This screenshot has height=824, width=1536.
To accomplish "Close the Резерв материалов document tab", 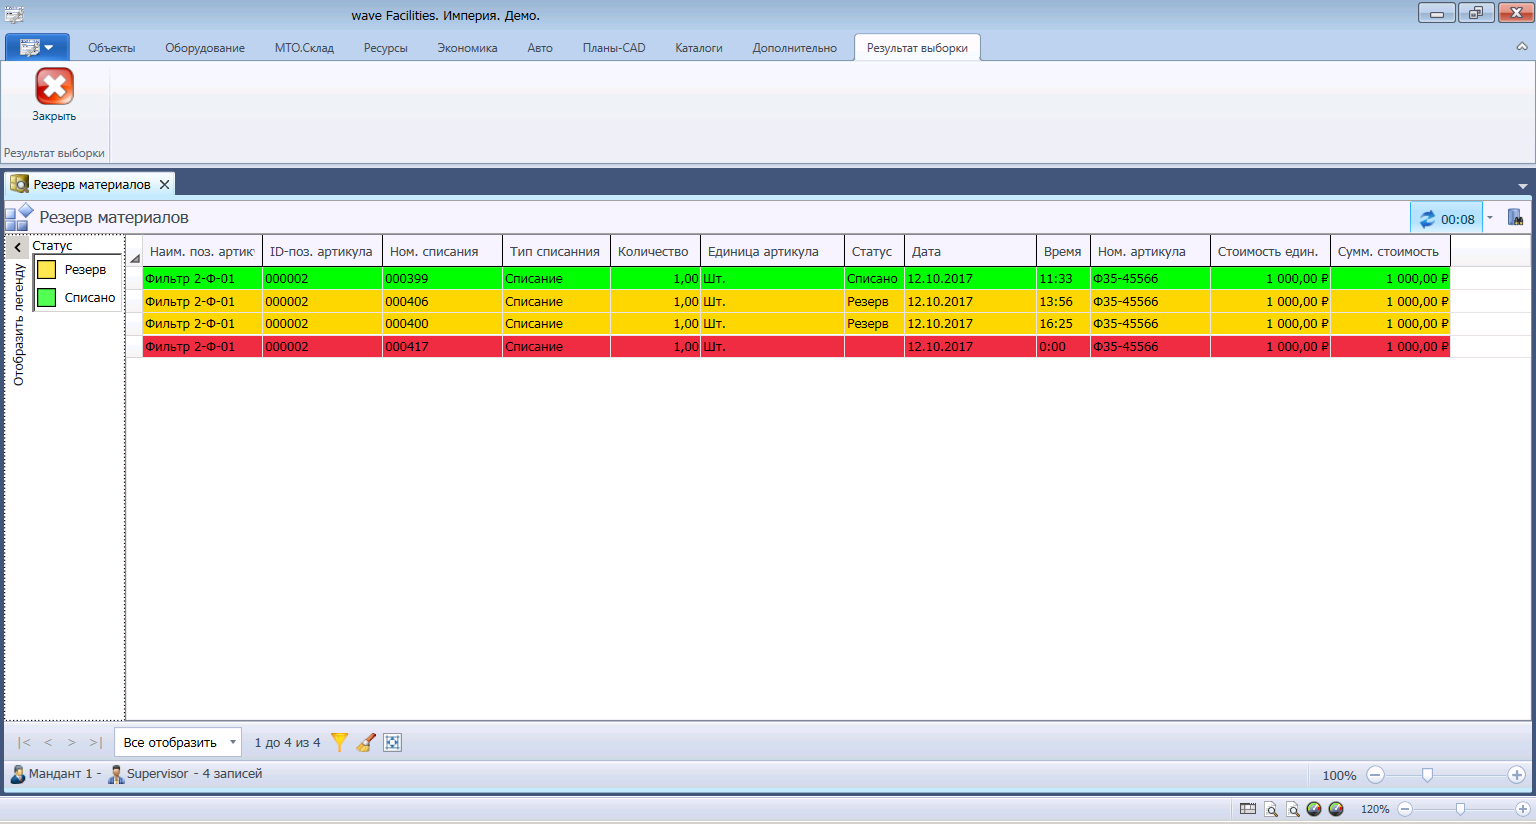I will click(164, 185).
